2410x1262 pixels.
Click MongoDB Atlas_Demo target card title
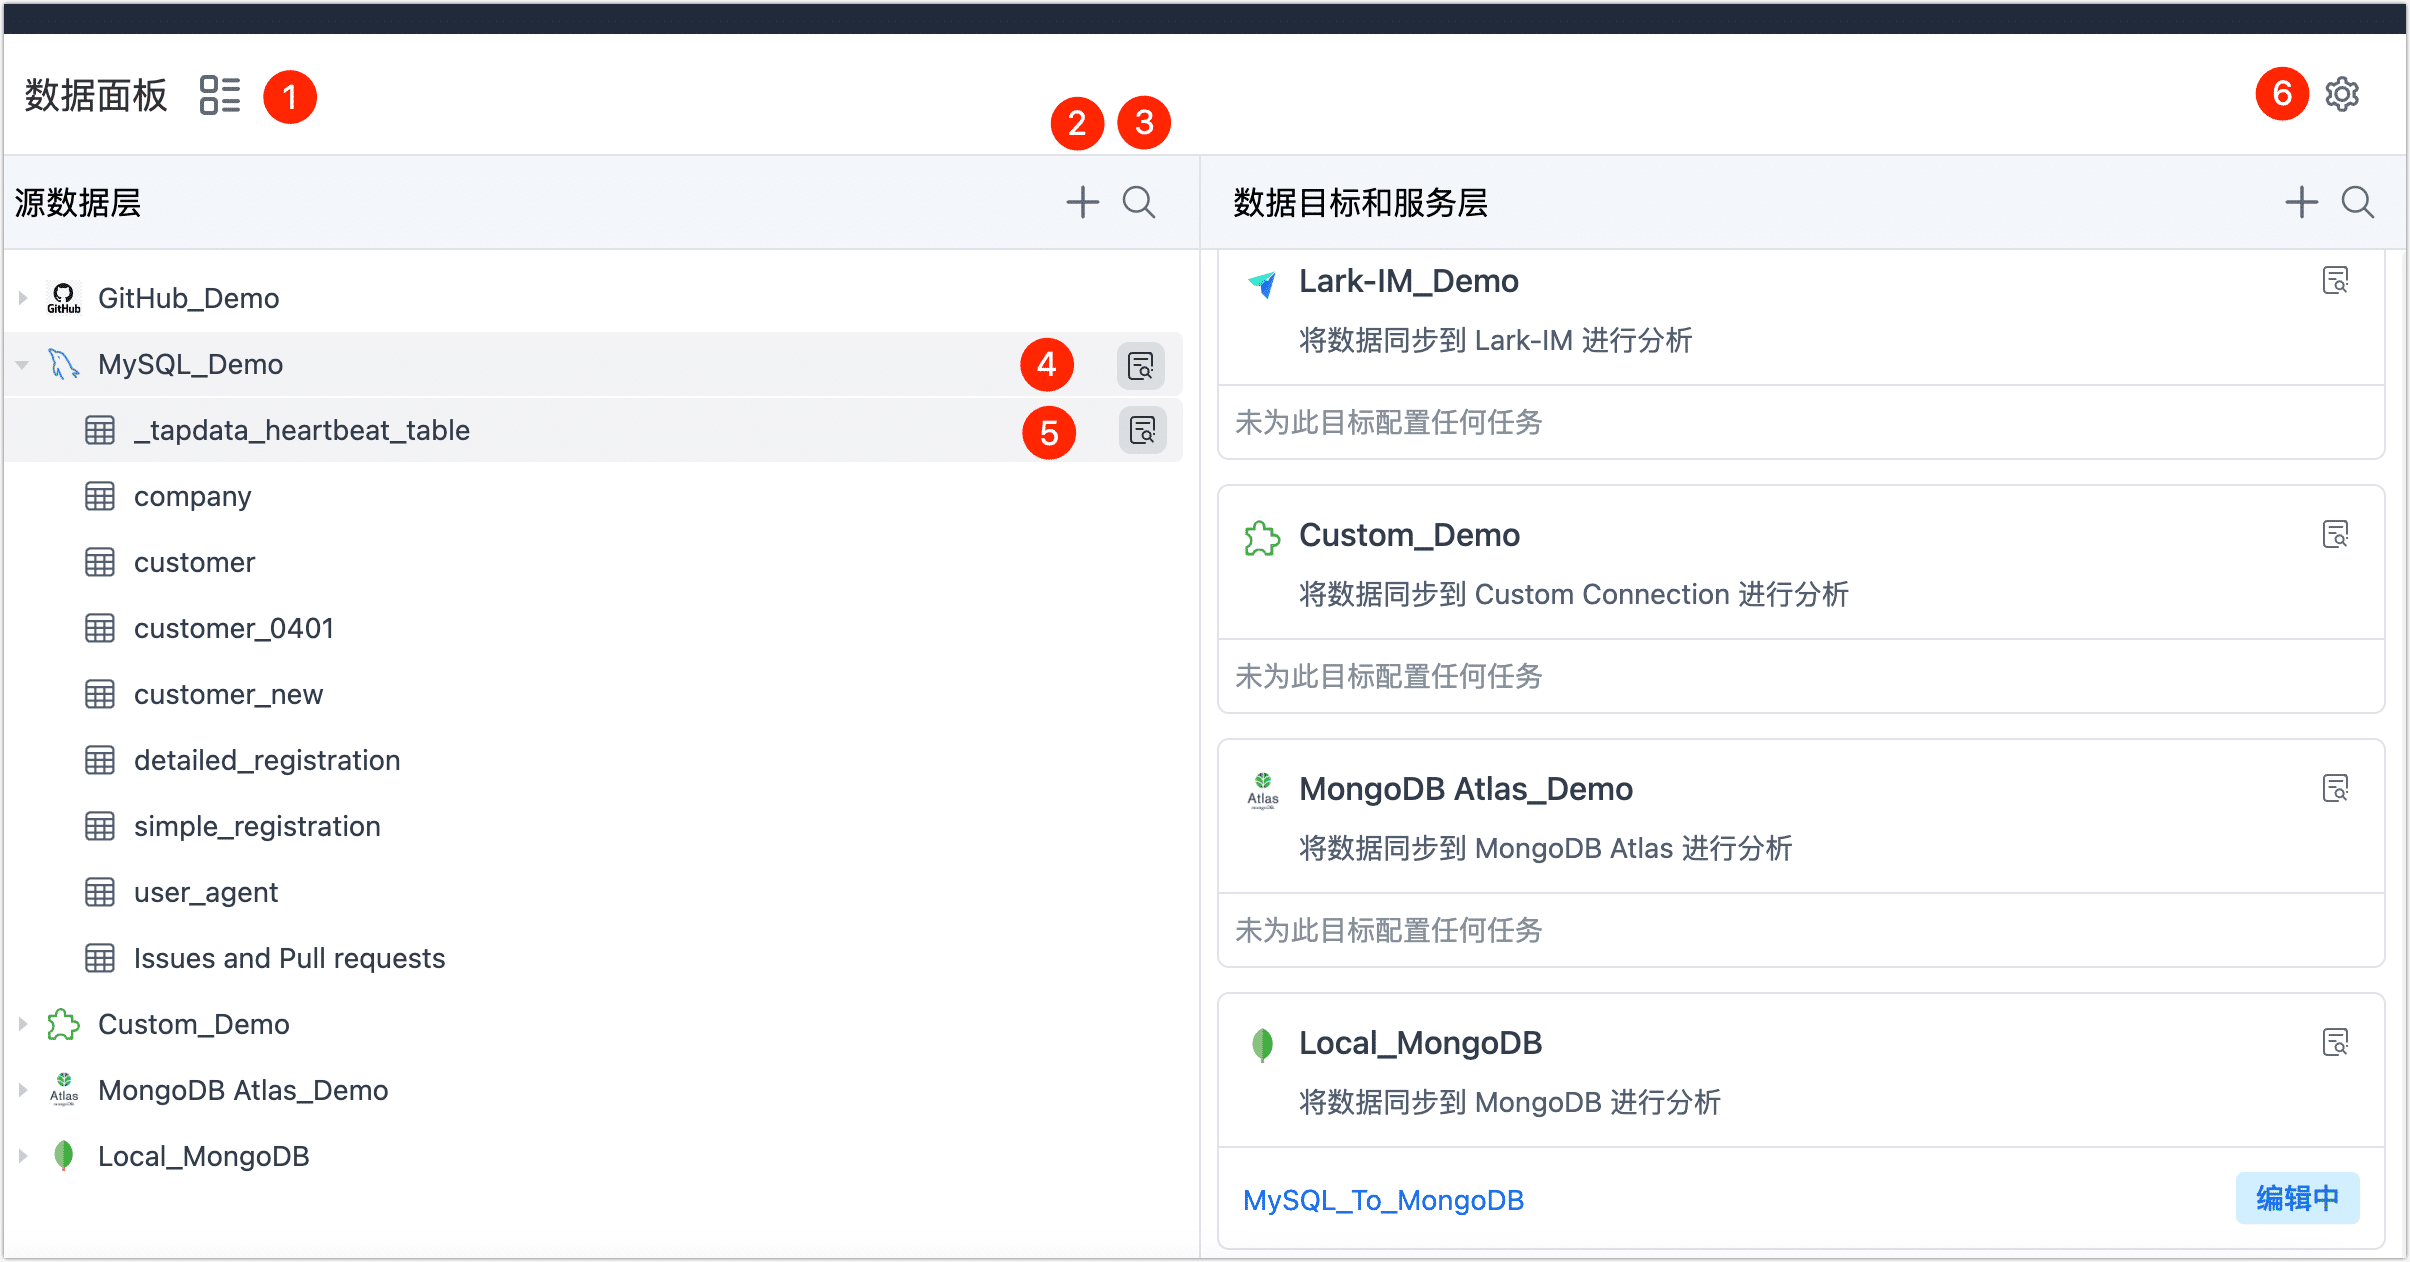(x=1465, y=789)
